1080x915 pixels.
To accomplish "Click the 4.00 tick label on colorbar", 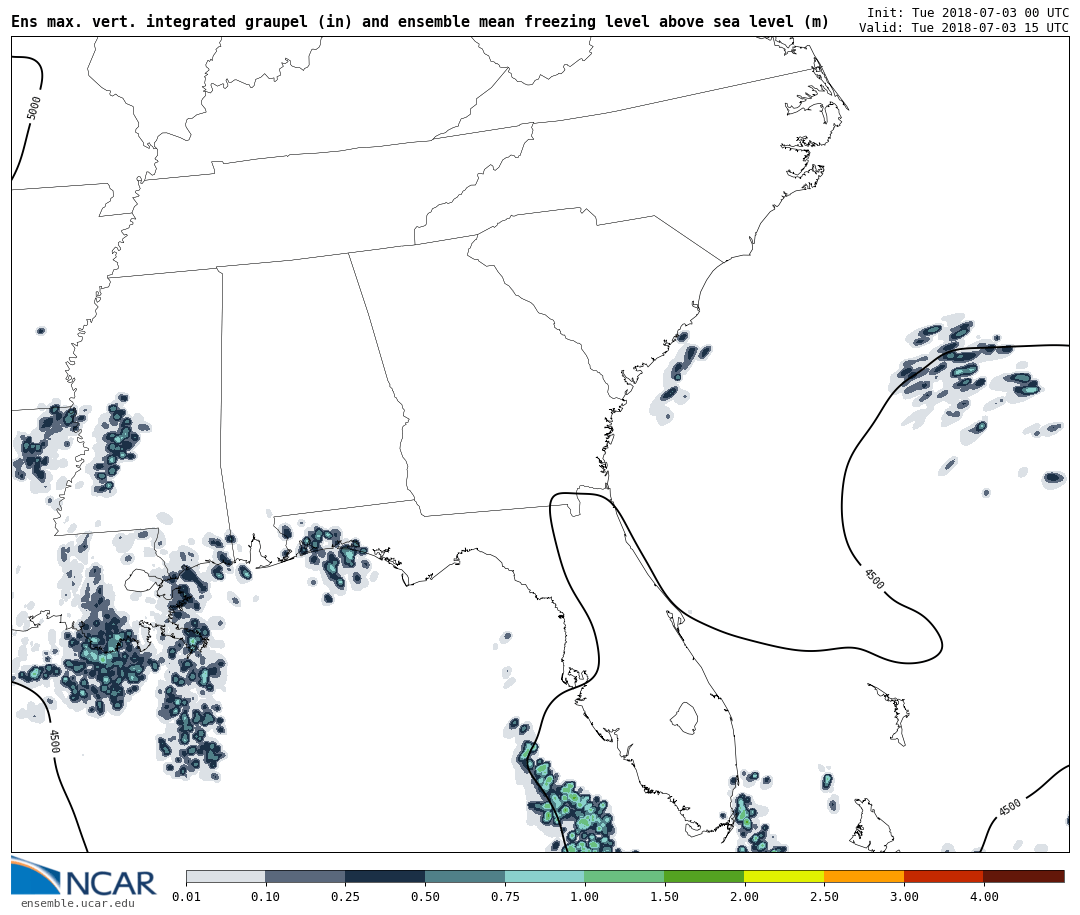I will (983, 897).
